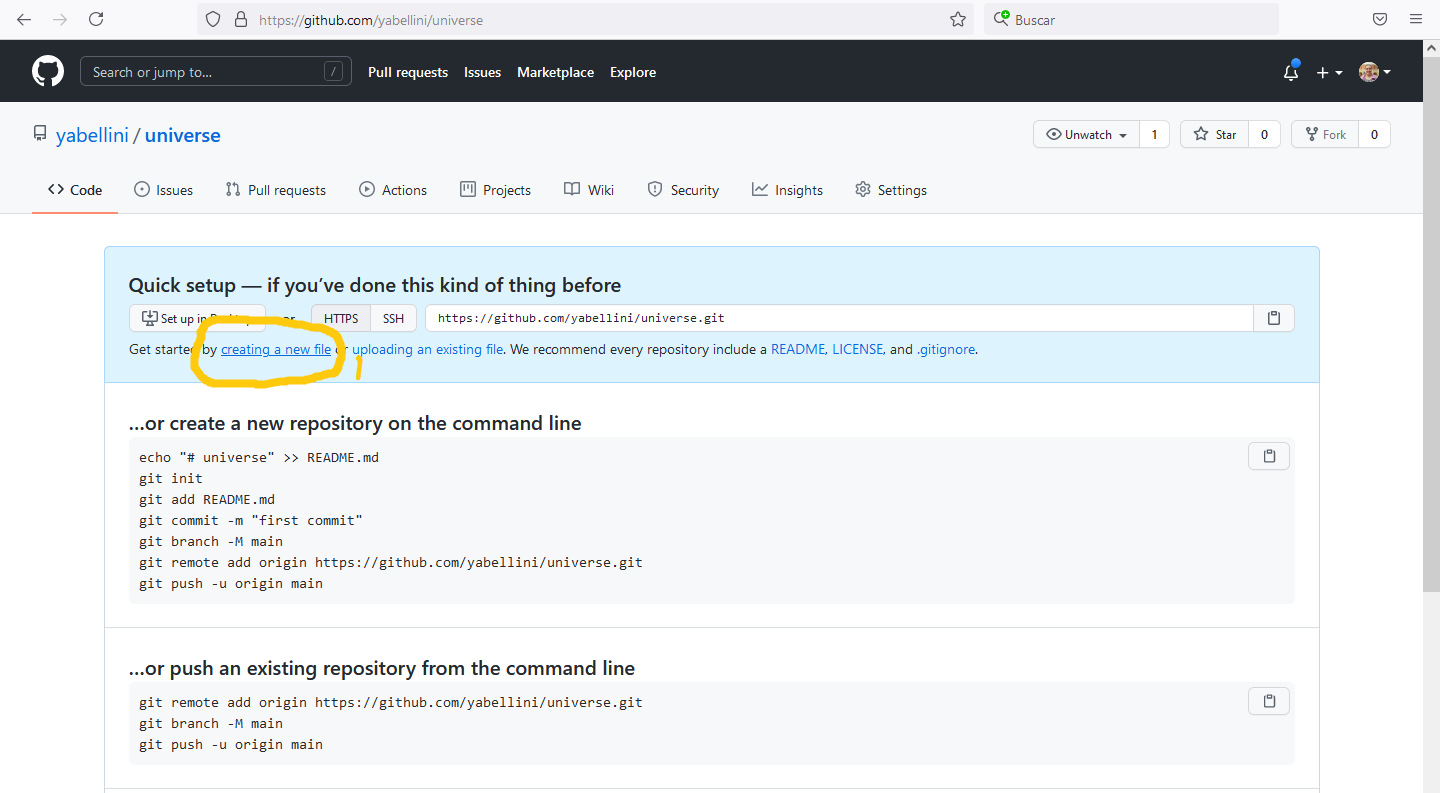1440x793 pixels.
Task: Copy the new repository commands
Action: [1269, 456]
